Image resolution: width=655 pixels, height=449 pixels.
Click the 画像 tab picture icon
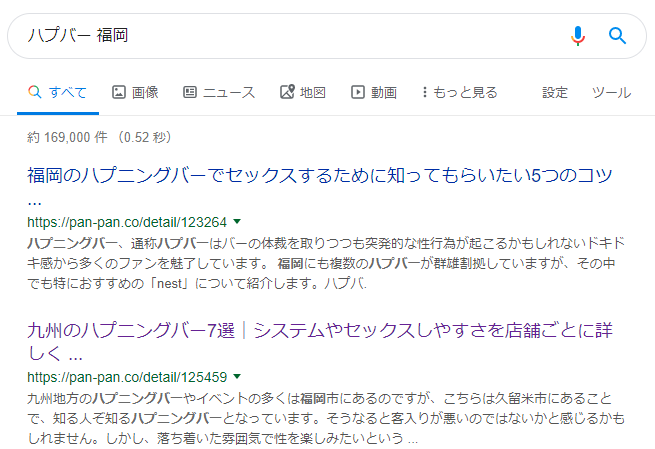coord(119,92)
